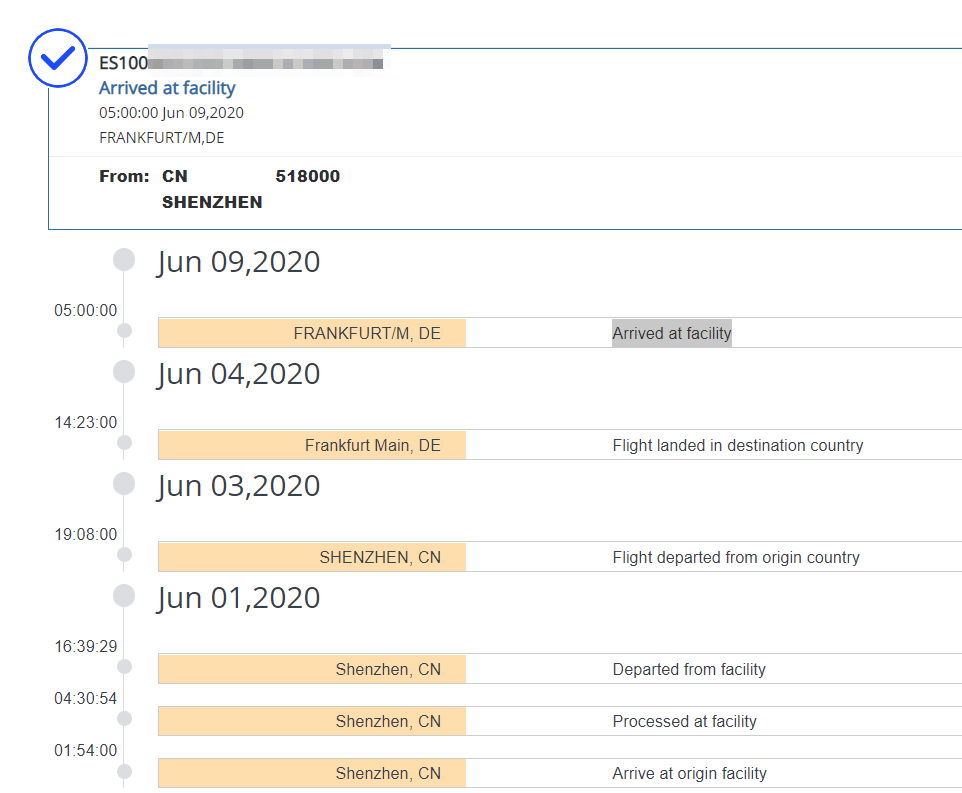Click the Jun 09,2020 timeline dot
The width and height of the screenshot is (962, 793).
coord(124,261)
